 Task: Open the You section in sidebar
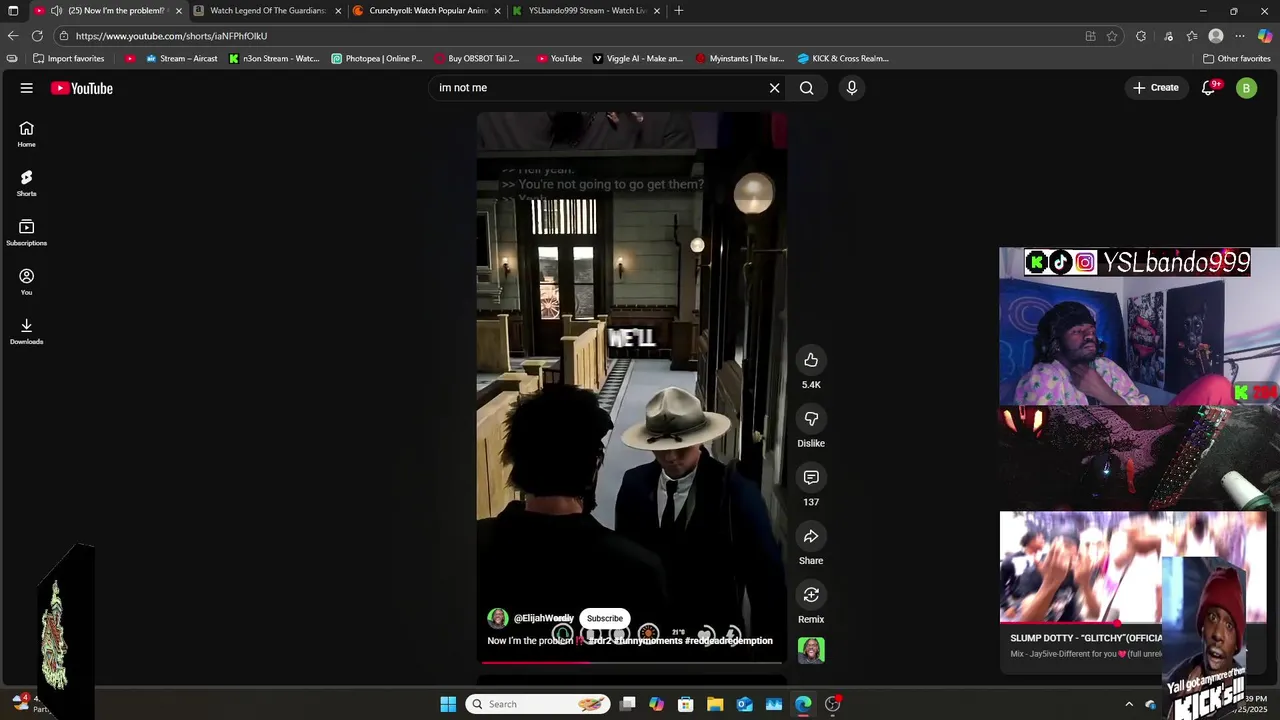pyautogui.click(x=27, y=282)
